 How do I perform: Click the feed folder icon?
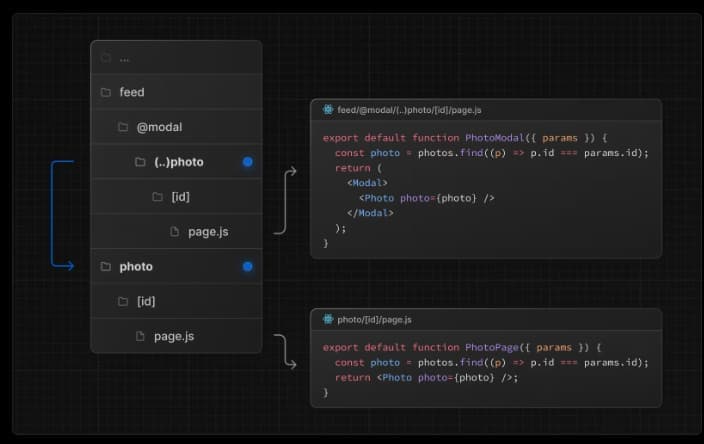tap(106, 92)
